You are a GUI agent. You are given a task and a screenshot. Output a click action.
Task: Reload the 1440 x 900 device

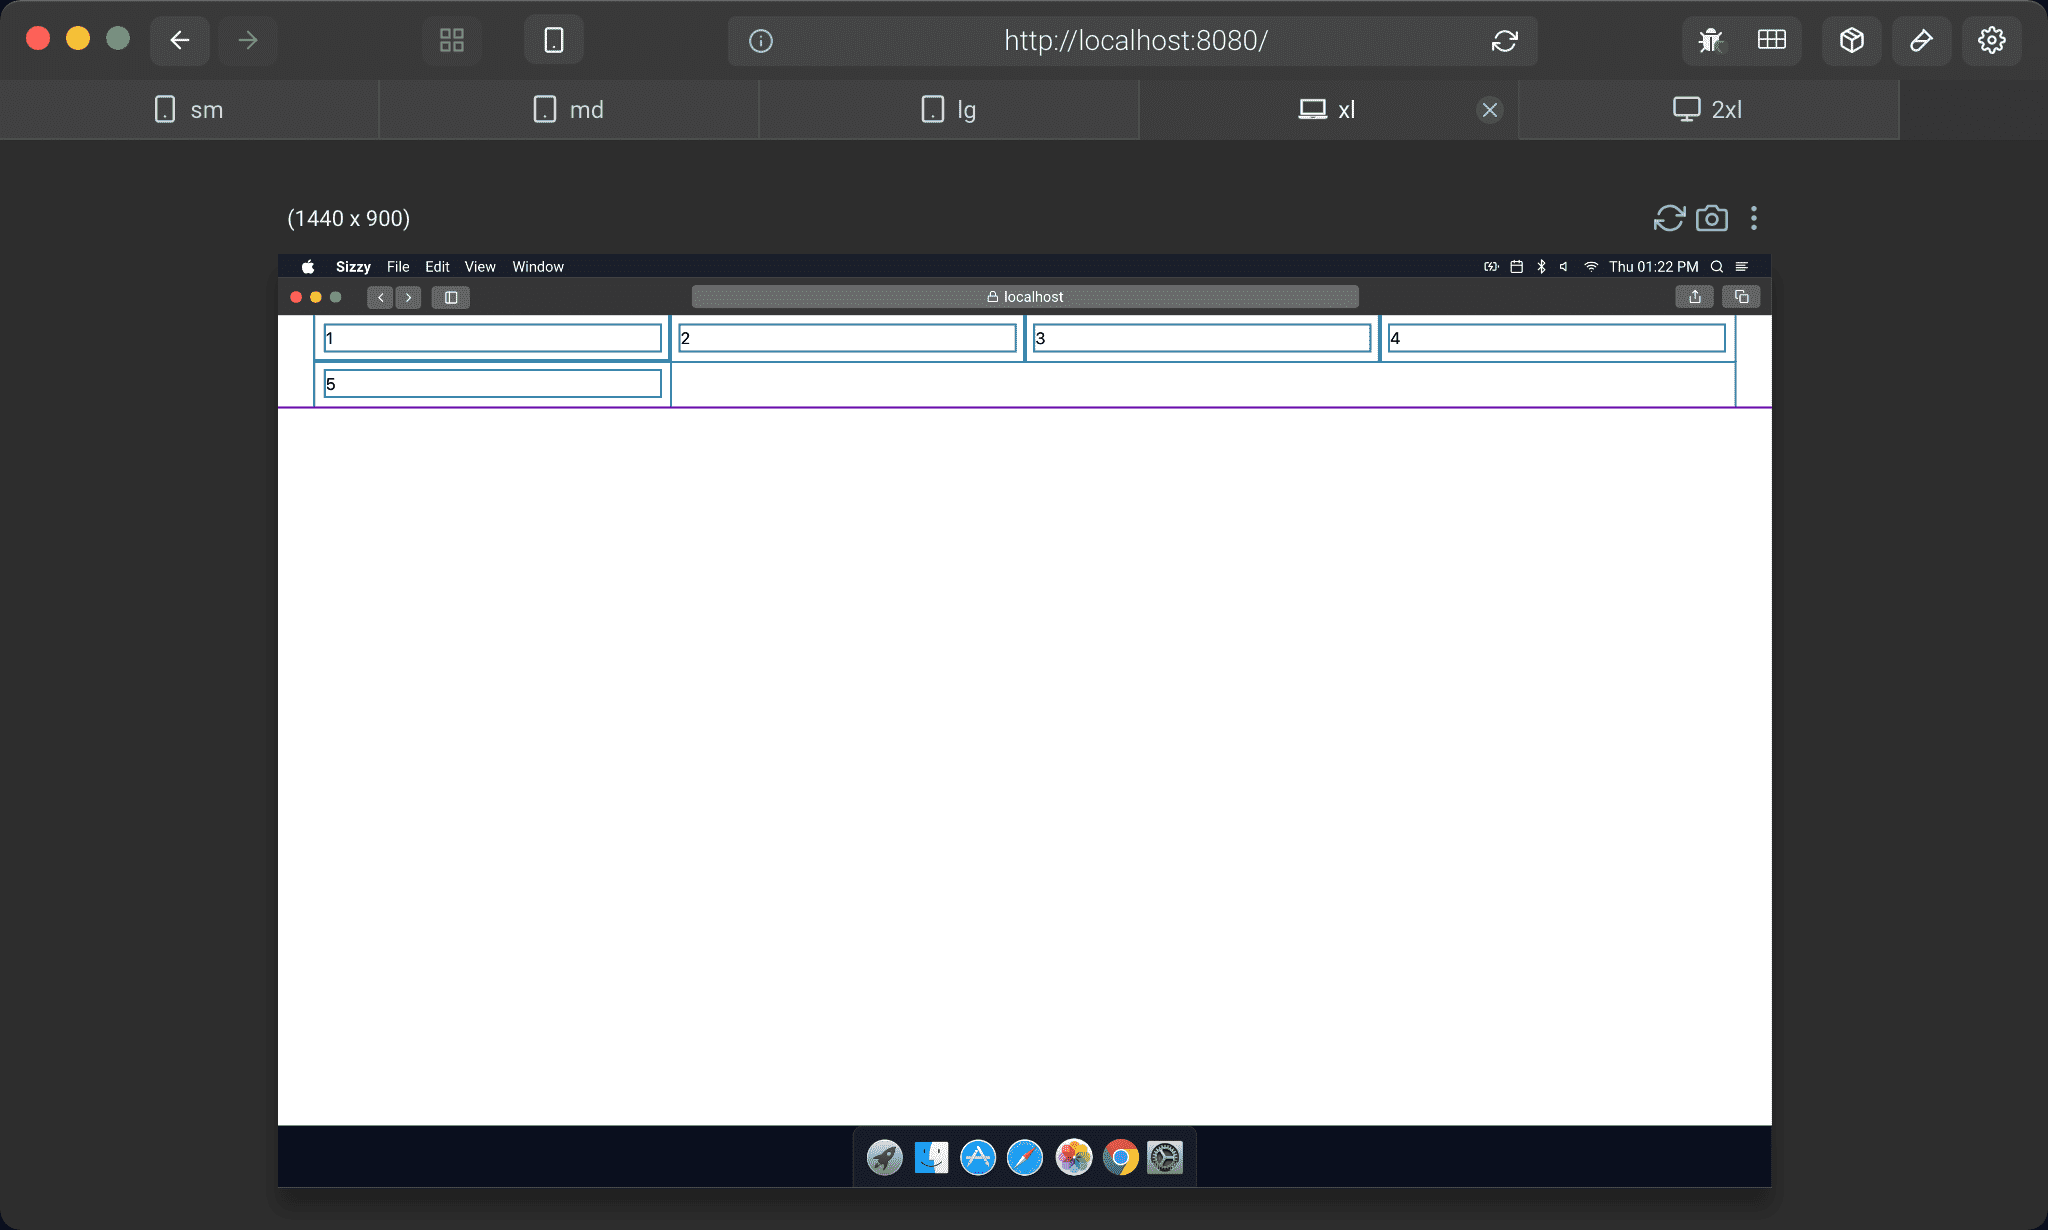click(x=1669, y=218)
